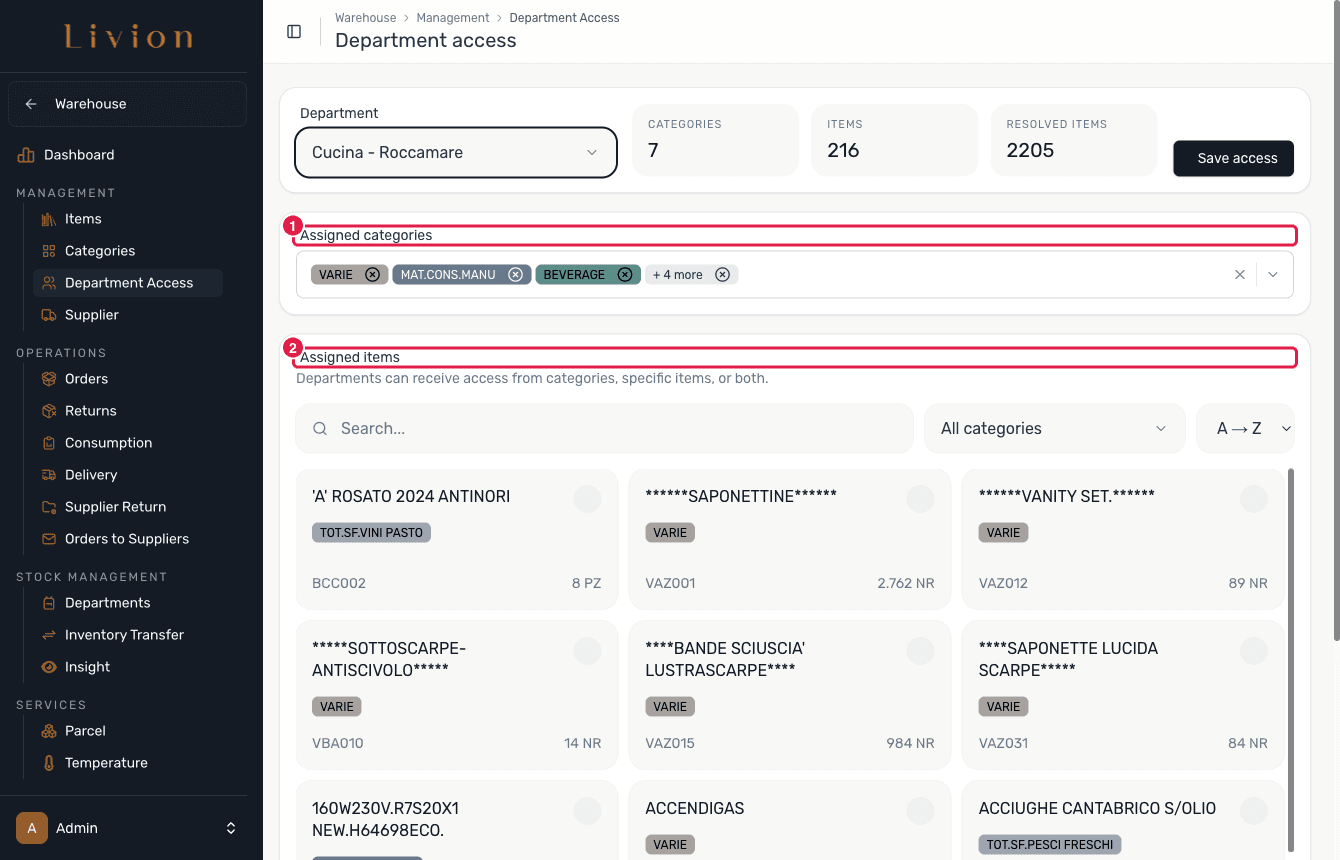Click the Warehouse breadcrumb link
The height and width of the screenshot is (860, 1340).
[366, 18]
